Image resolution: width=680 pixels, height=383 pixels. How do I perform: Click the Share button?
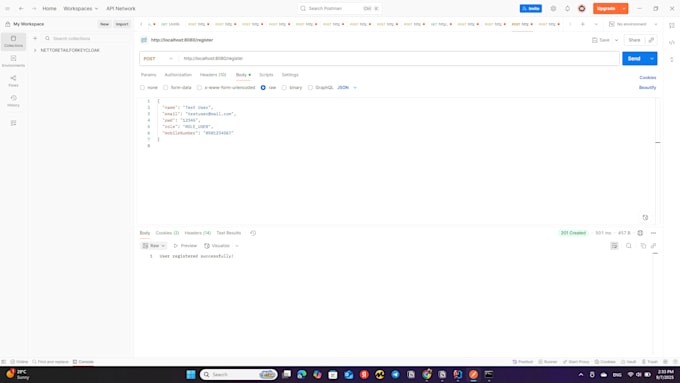pyautogui.click(x=634, y=40)
